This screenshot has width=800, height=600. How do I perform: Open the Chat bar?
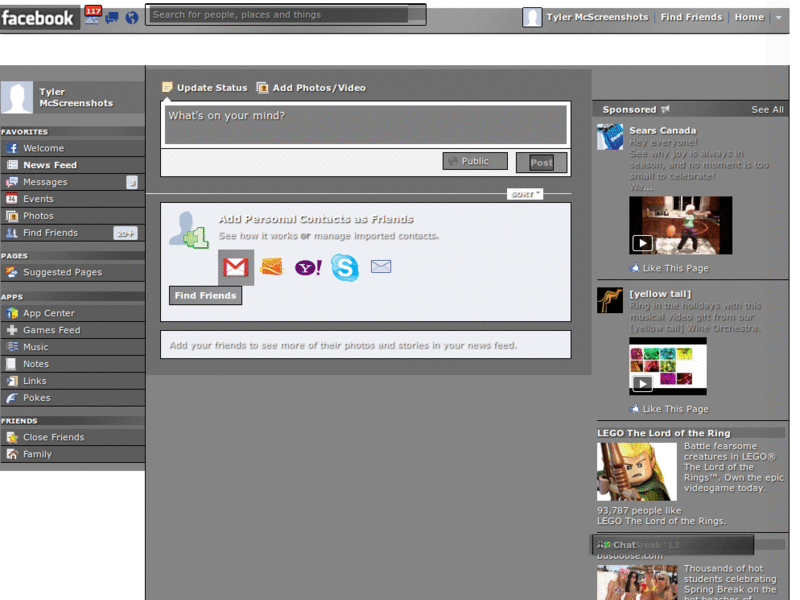(672, 545)
